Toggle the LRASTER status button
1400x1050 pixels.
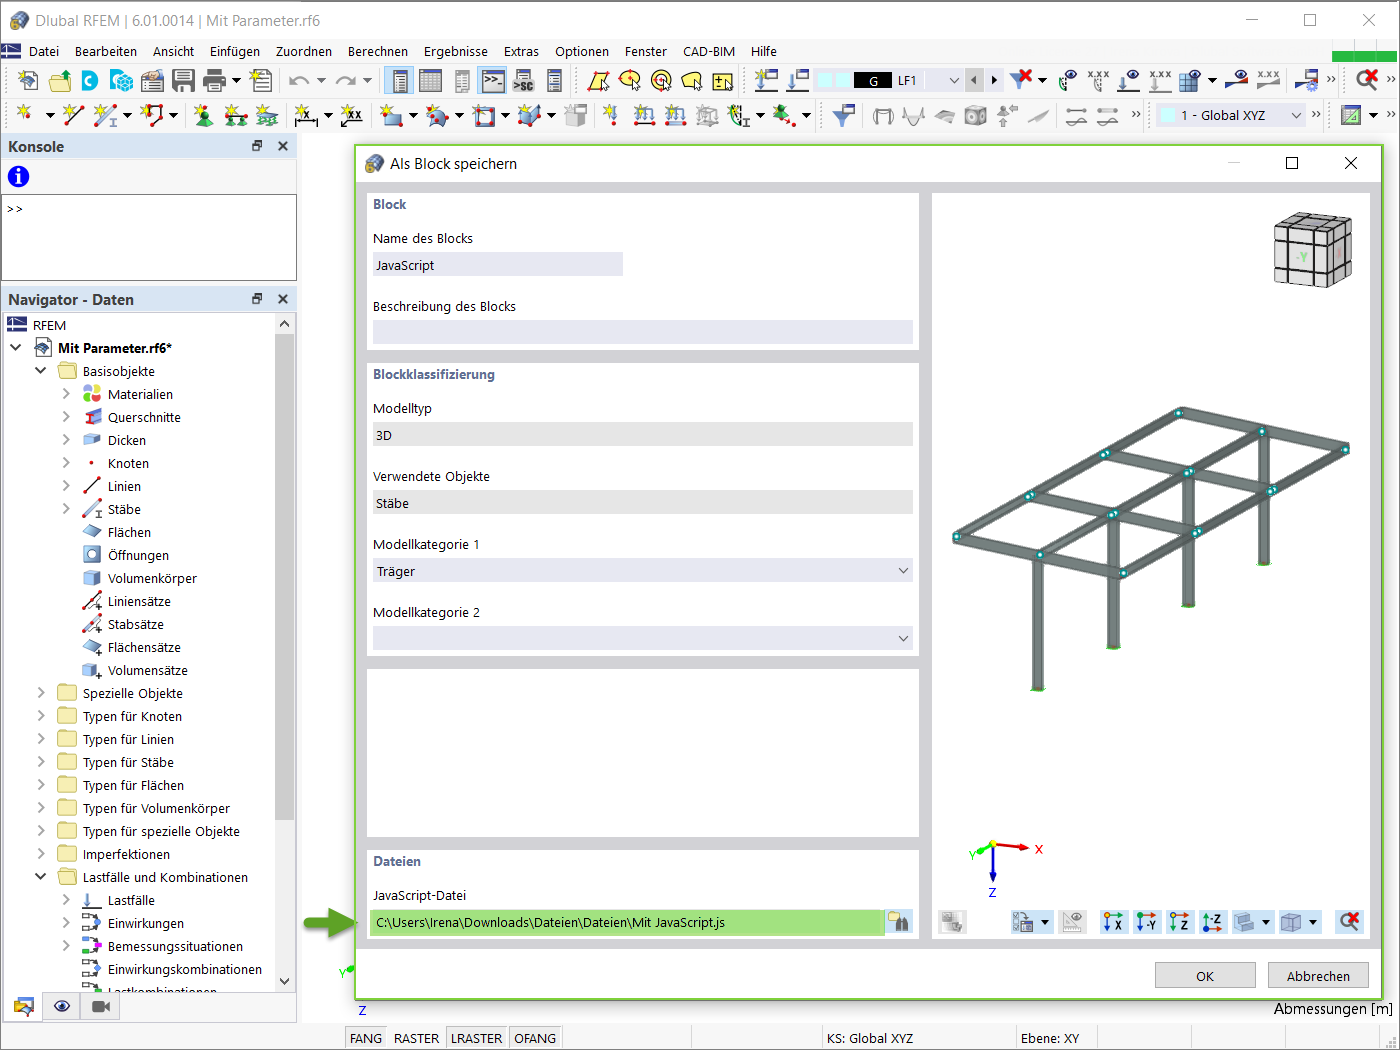tap(476, 1038)
